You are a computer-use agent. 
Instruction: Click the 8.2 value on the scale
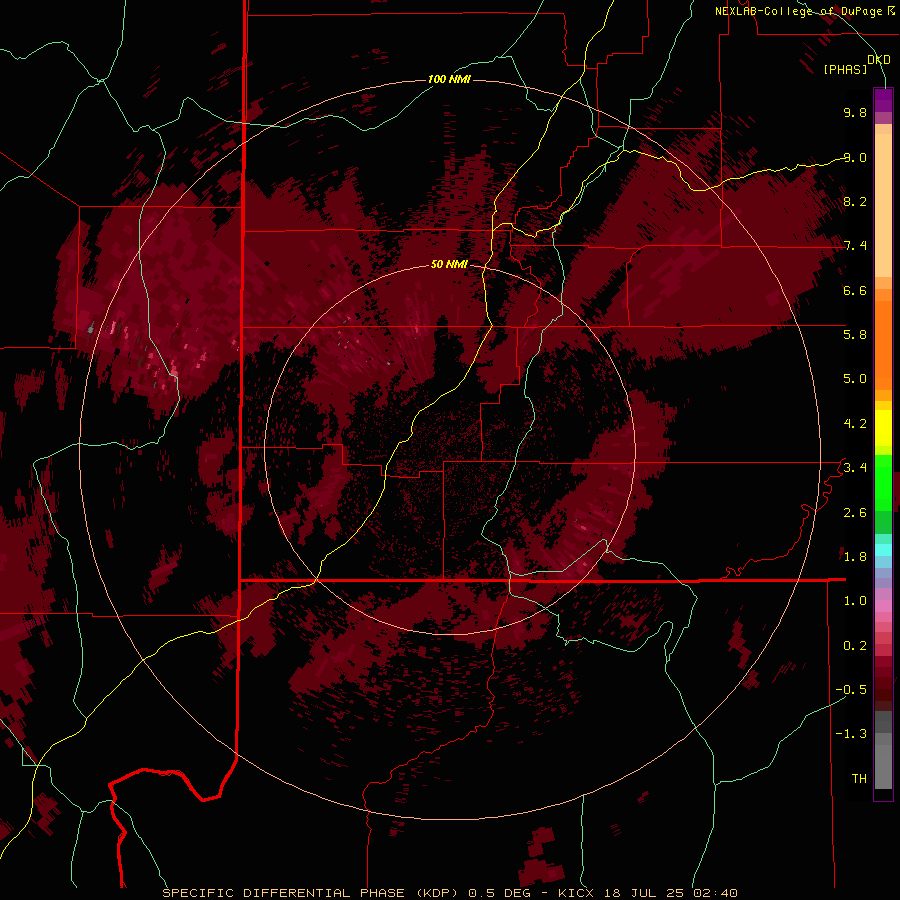pyautogui.click(x=855, y=201)
